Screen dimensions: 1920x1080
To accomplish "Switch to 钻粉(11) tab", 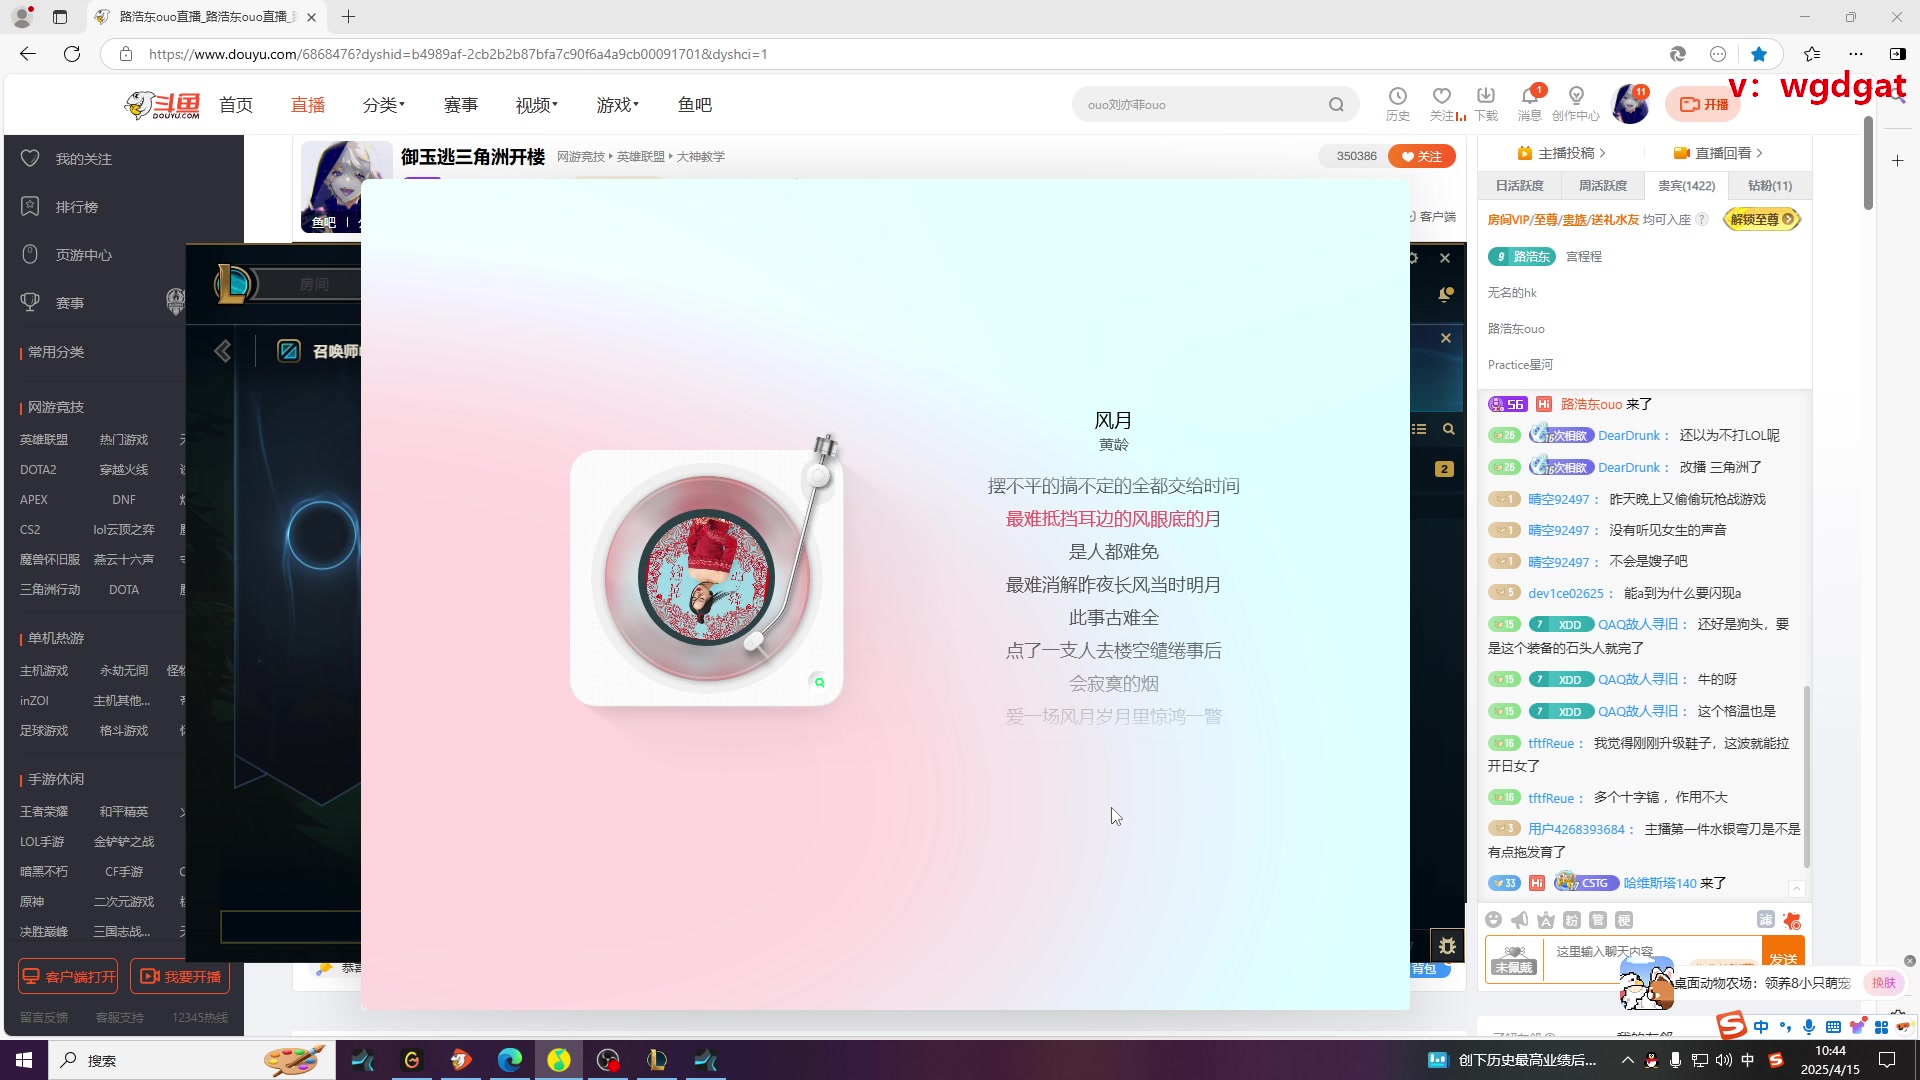I will click(x=1769, y=186).
